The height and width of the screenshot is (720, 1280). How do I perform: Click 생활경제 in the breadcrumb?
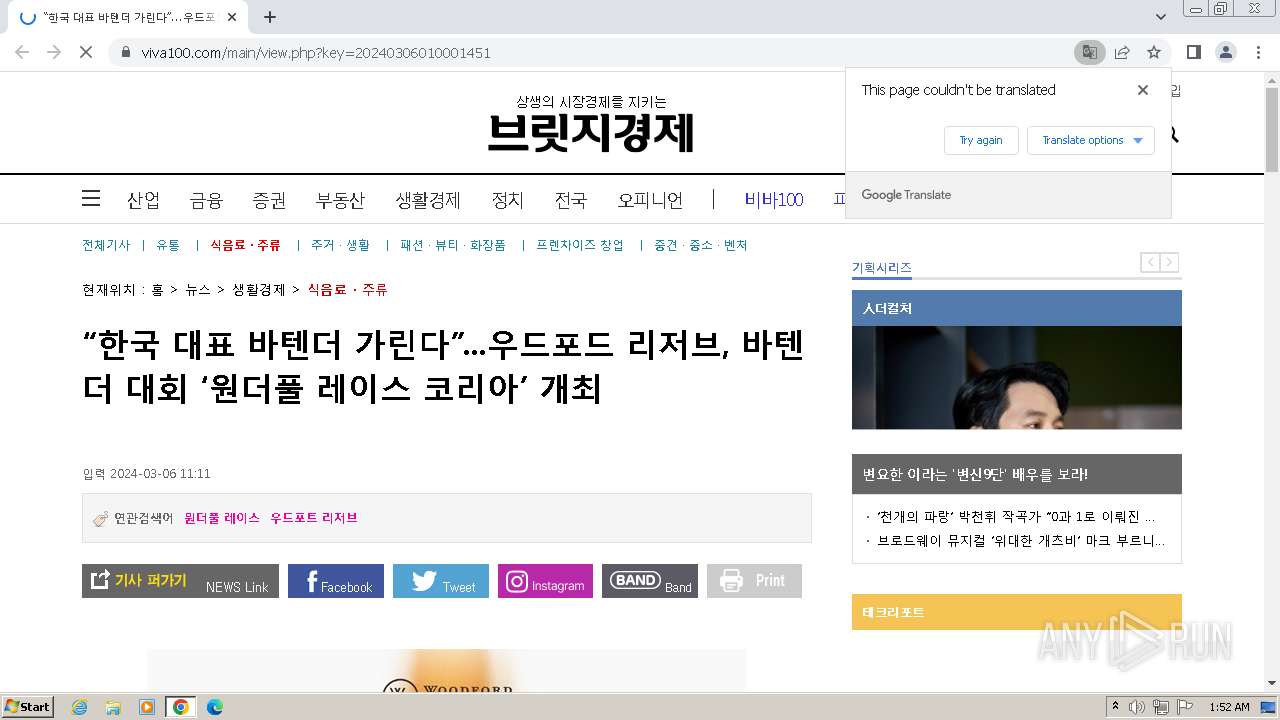[x=259, y=290]
